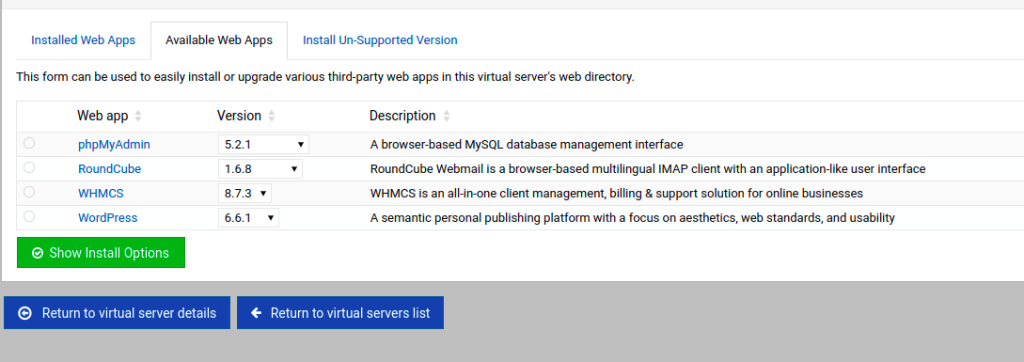Click the form explanation text about third-party web apps
Viewport: 1024px width, 362px height.
[x=325, y=77]
